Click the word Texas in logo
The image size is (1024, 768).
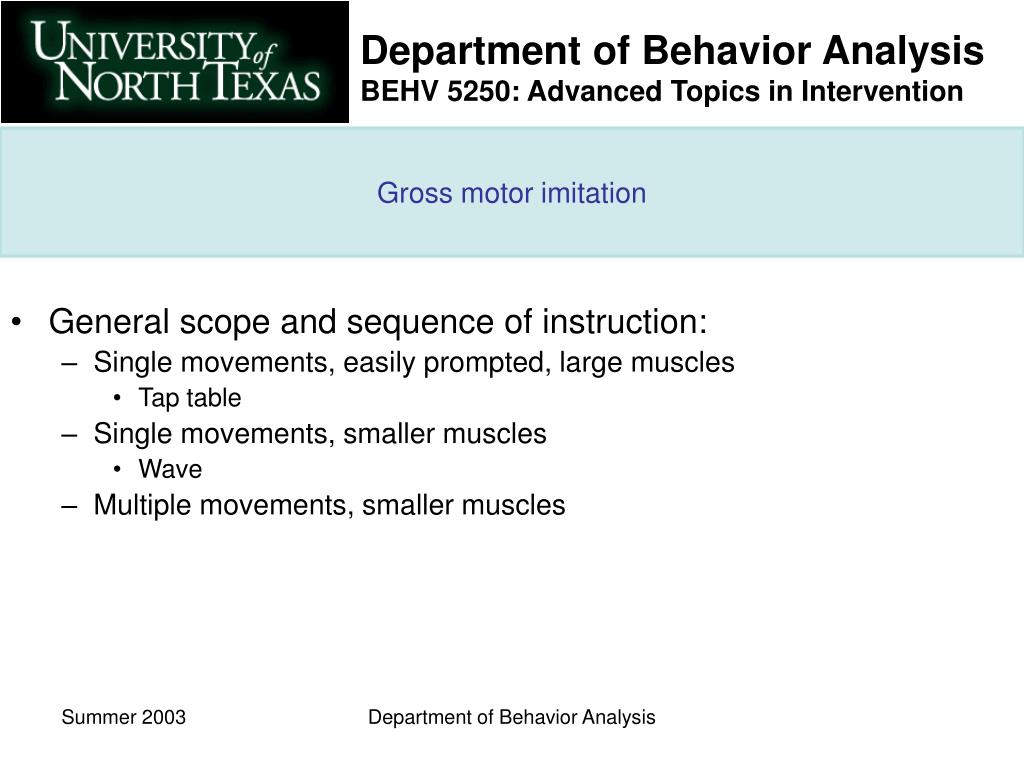coord(261,82)
